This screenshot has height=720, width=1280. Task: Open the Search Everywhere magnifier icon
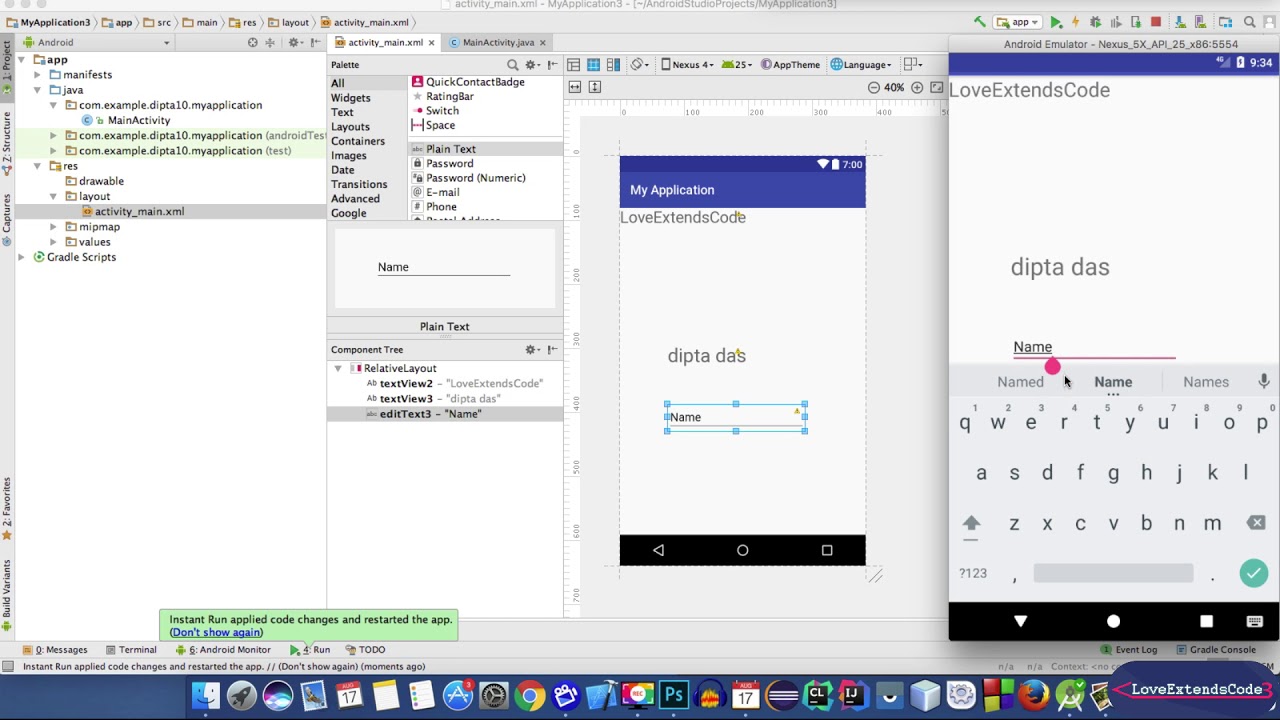point(1250,22)
